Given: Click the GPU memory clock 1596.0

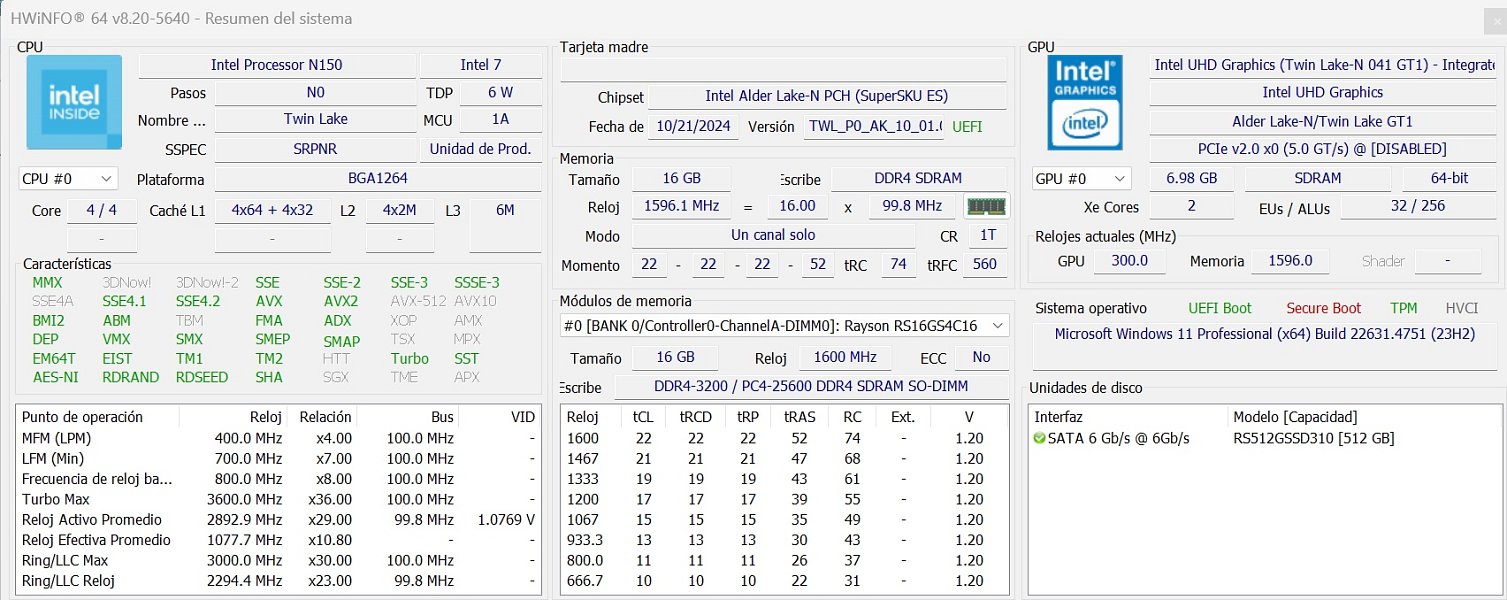Looking at the screenshot, I should tap(1290, 261).
